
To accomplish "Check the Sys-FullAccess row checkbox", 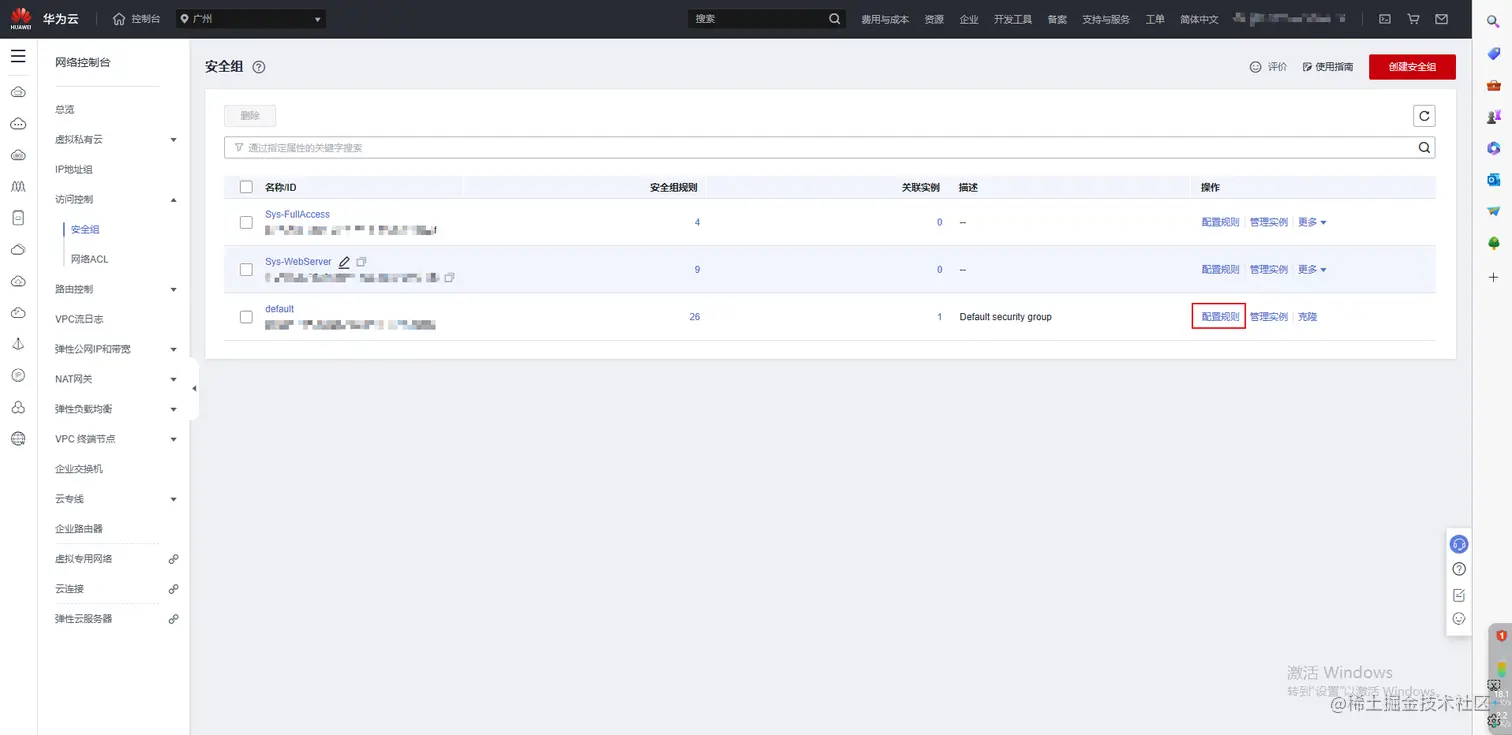I will click(x=246, y=222).
